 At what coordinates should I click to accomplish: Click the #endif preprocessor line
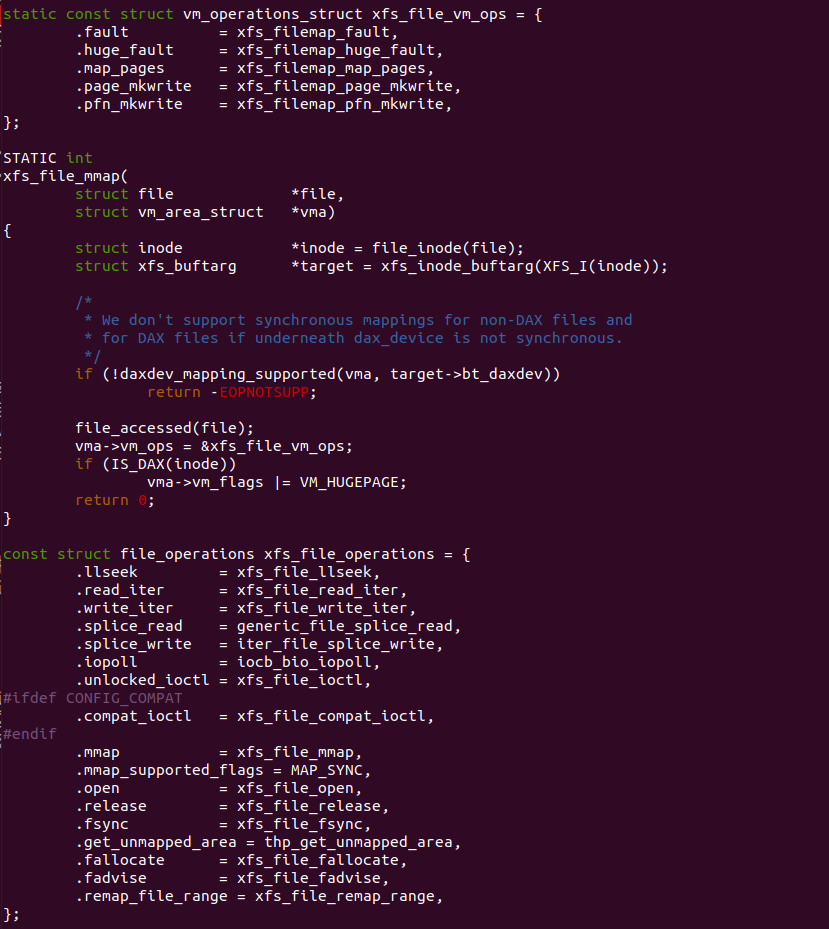(30, 734)
